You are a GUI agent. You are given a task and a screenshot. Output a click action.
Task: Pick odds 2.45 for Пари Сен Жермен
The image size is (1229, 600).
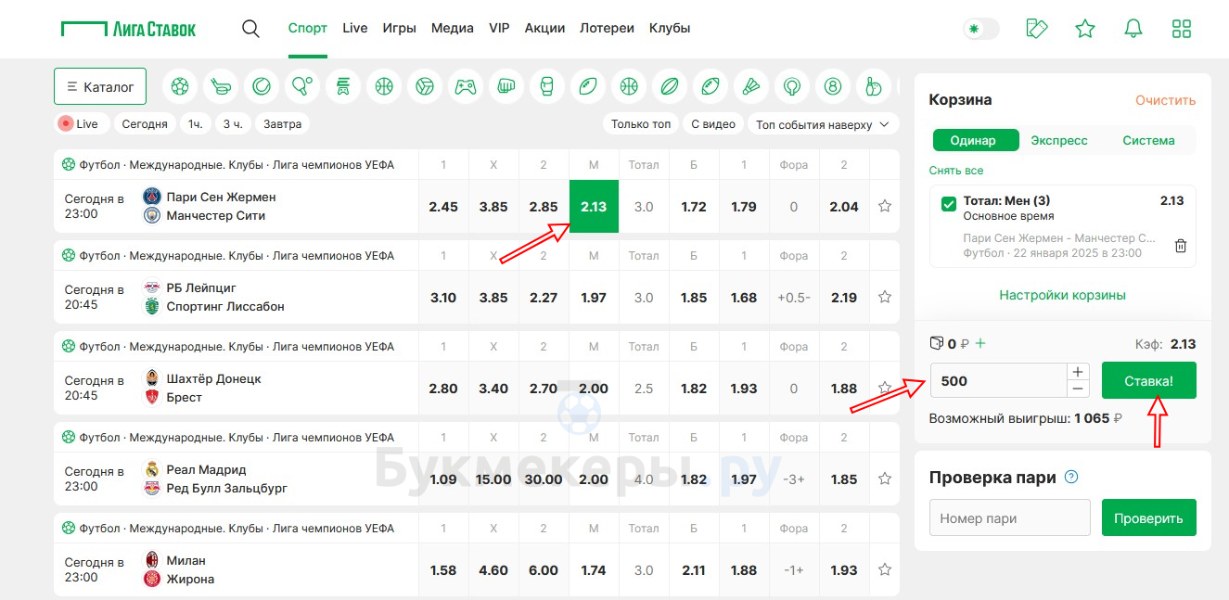(x=443, y=207)
